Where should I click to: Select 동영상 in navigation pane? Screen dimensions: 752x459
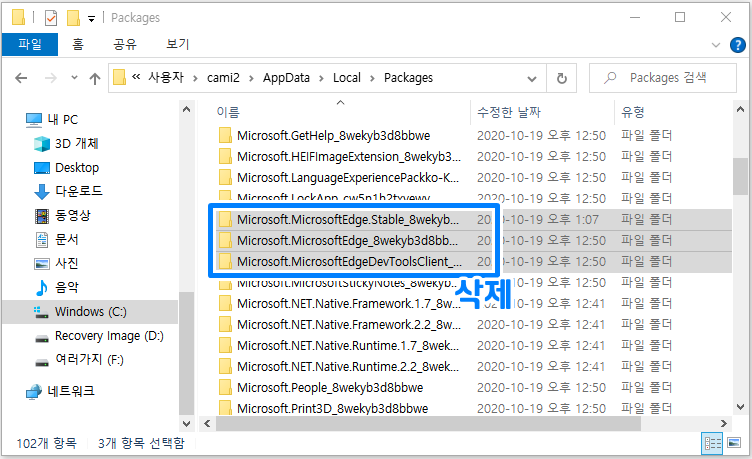pos(62,215)
